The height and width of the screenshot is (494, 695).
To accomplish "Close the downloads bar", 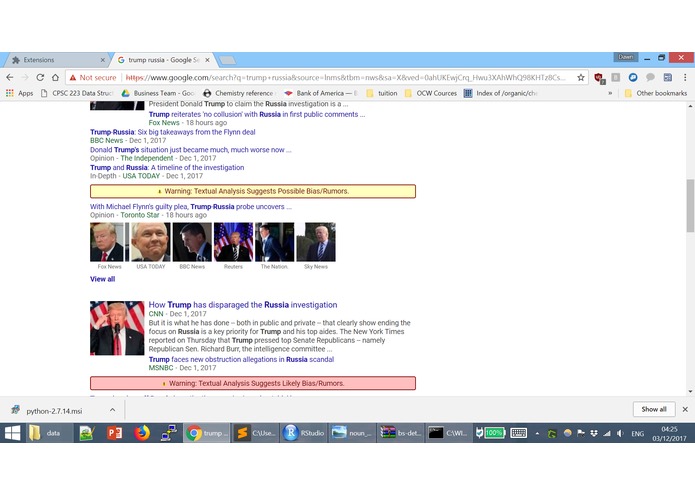I will (685, 409).
